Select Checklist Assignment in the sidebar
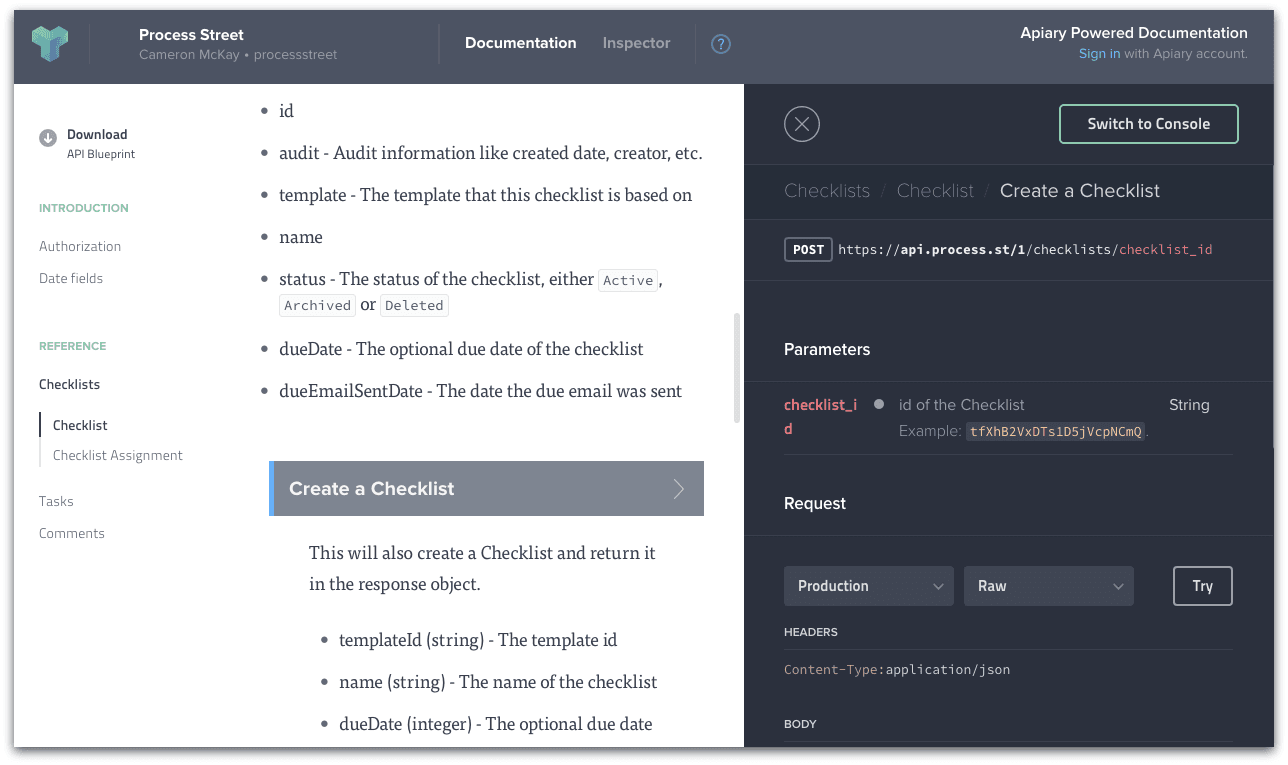The height and width of the screenshot is (765, 1288). tap(117, 455)
